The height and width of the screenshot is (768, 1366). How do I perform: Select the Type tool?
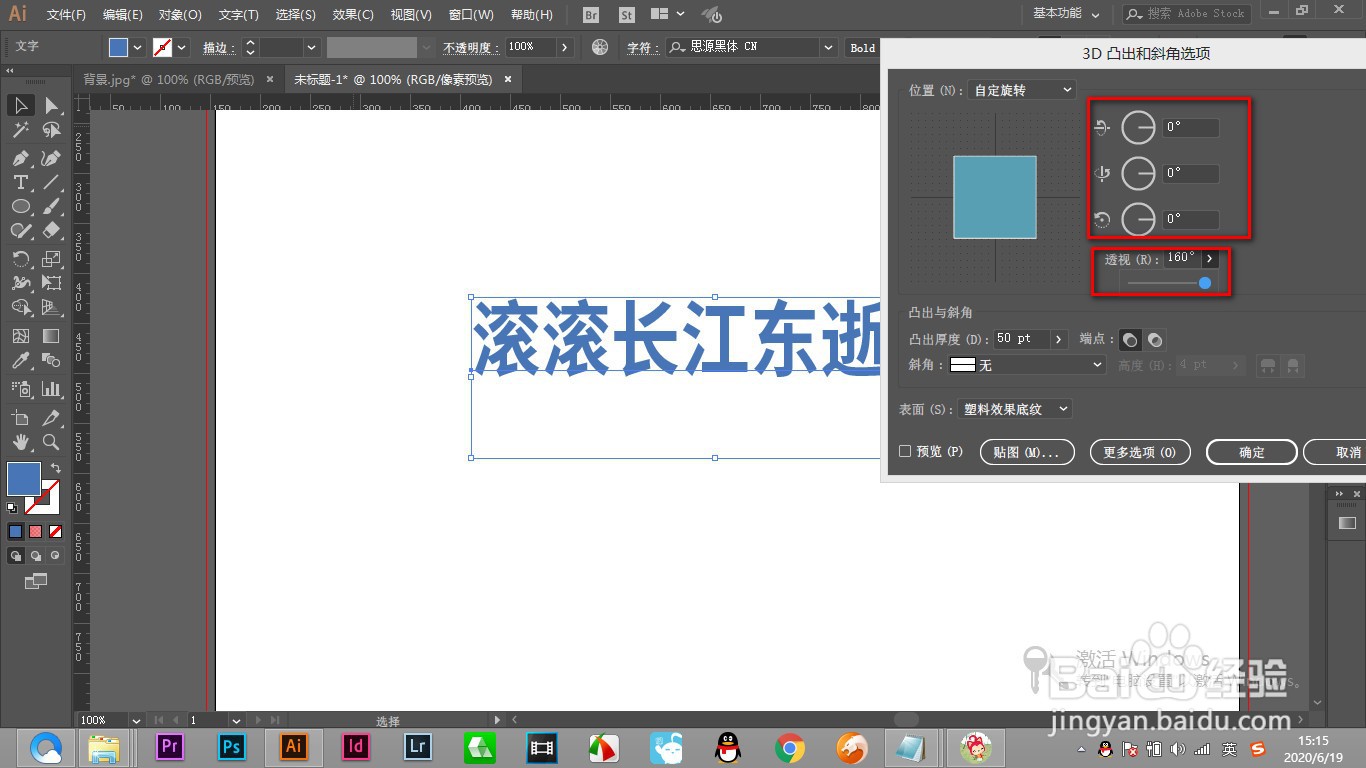pos(20,182)
